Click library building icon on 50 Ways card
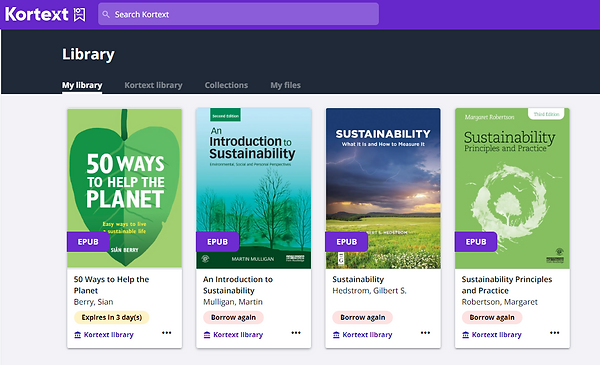 click(77, 335)
